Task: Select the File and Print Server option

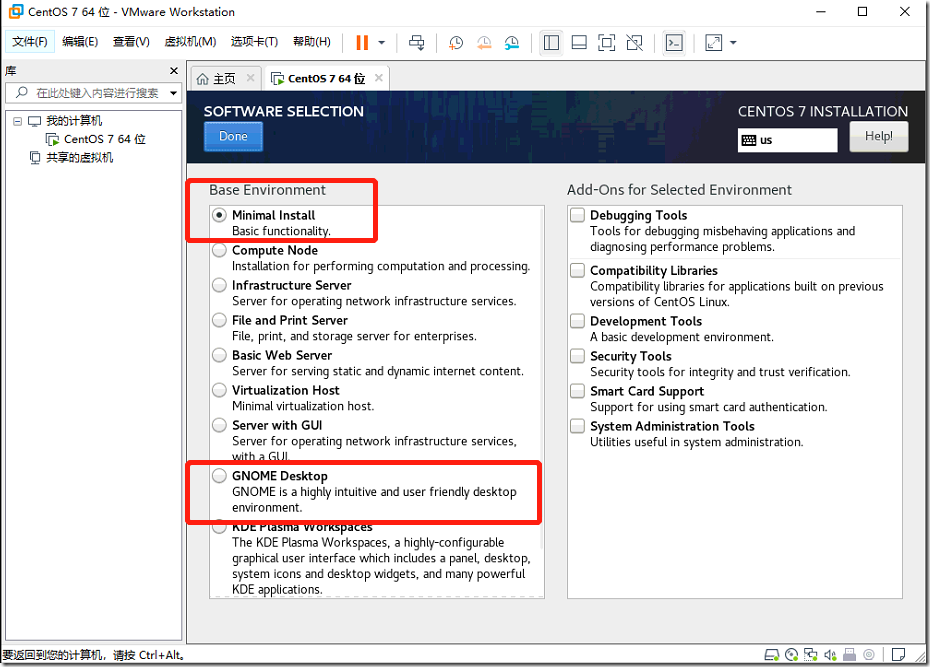Action: pyautogui.click(x=219, y=320)
